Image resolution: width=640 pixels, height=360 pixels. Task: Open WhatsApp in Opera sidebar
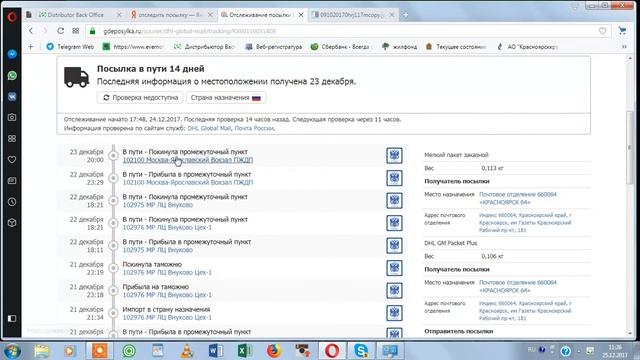pos(12,76)
